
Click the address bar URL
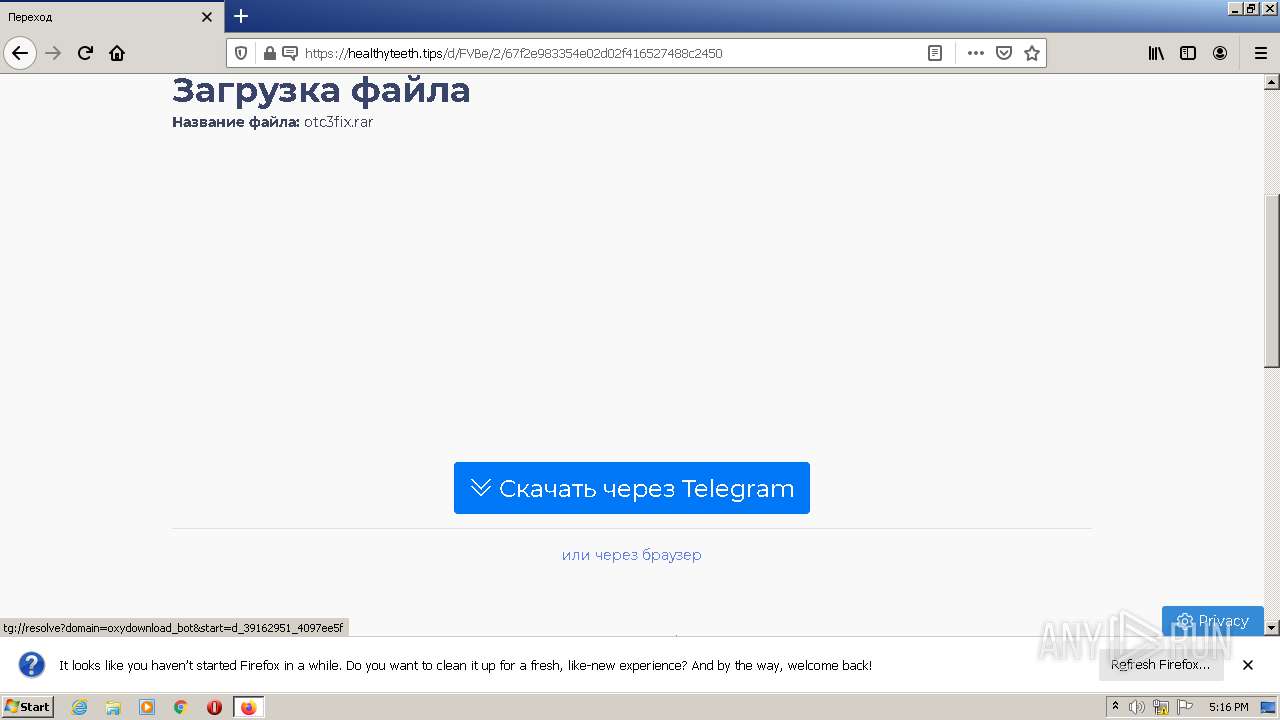(x=513, y=53)
